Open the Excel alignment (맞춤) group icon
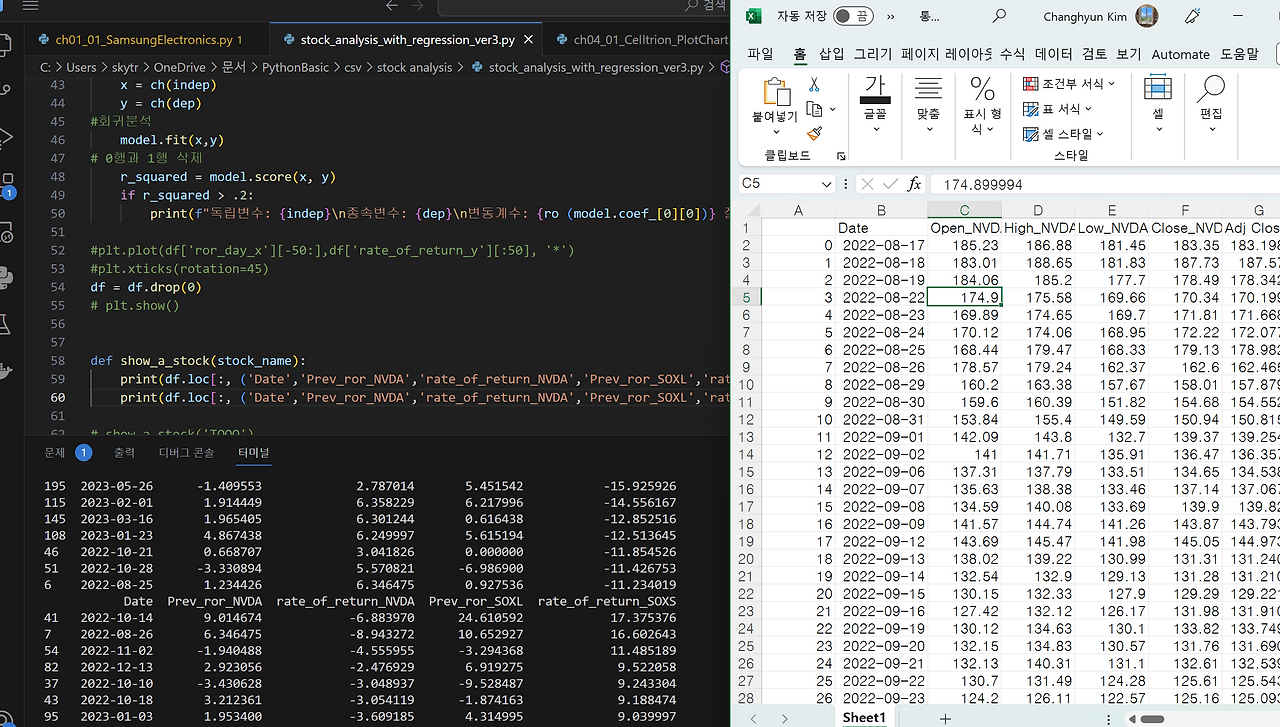1280x727 pixels. (x=928, y=89)
